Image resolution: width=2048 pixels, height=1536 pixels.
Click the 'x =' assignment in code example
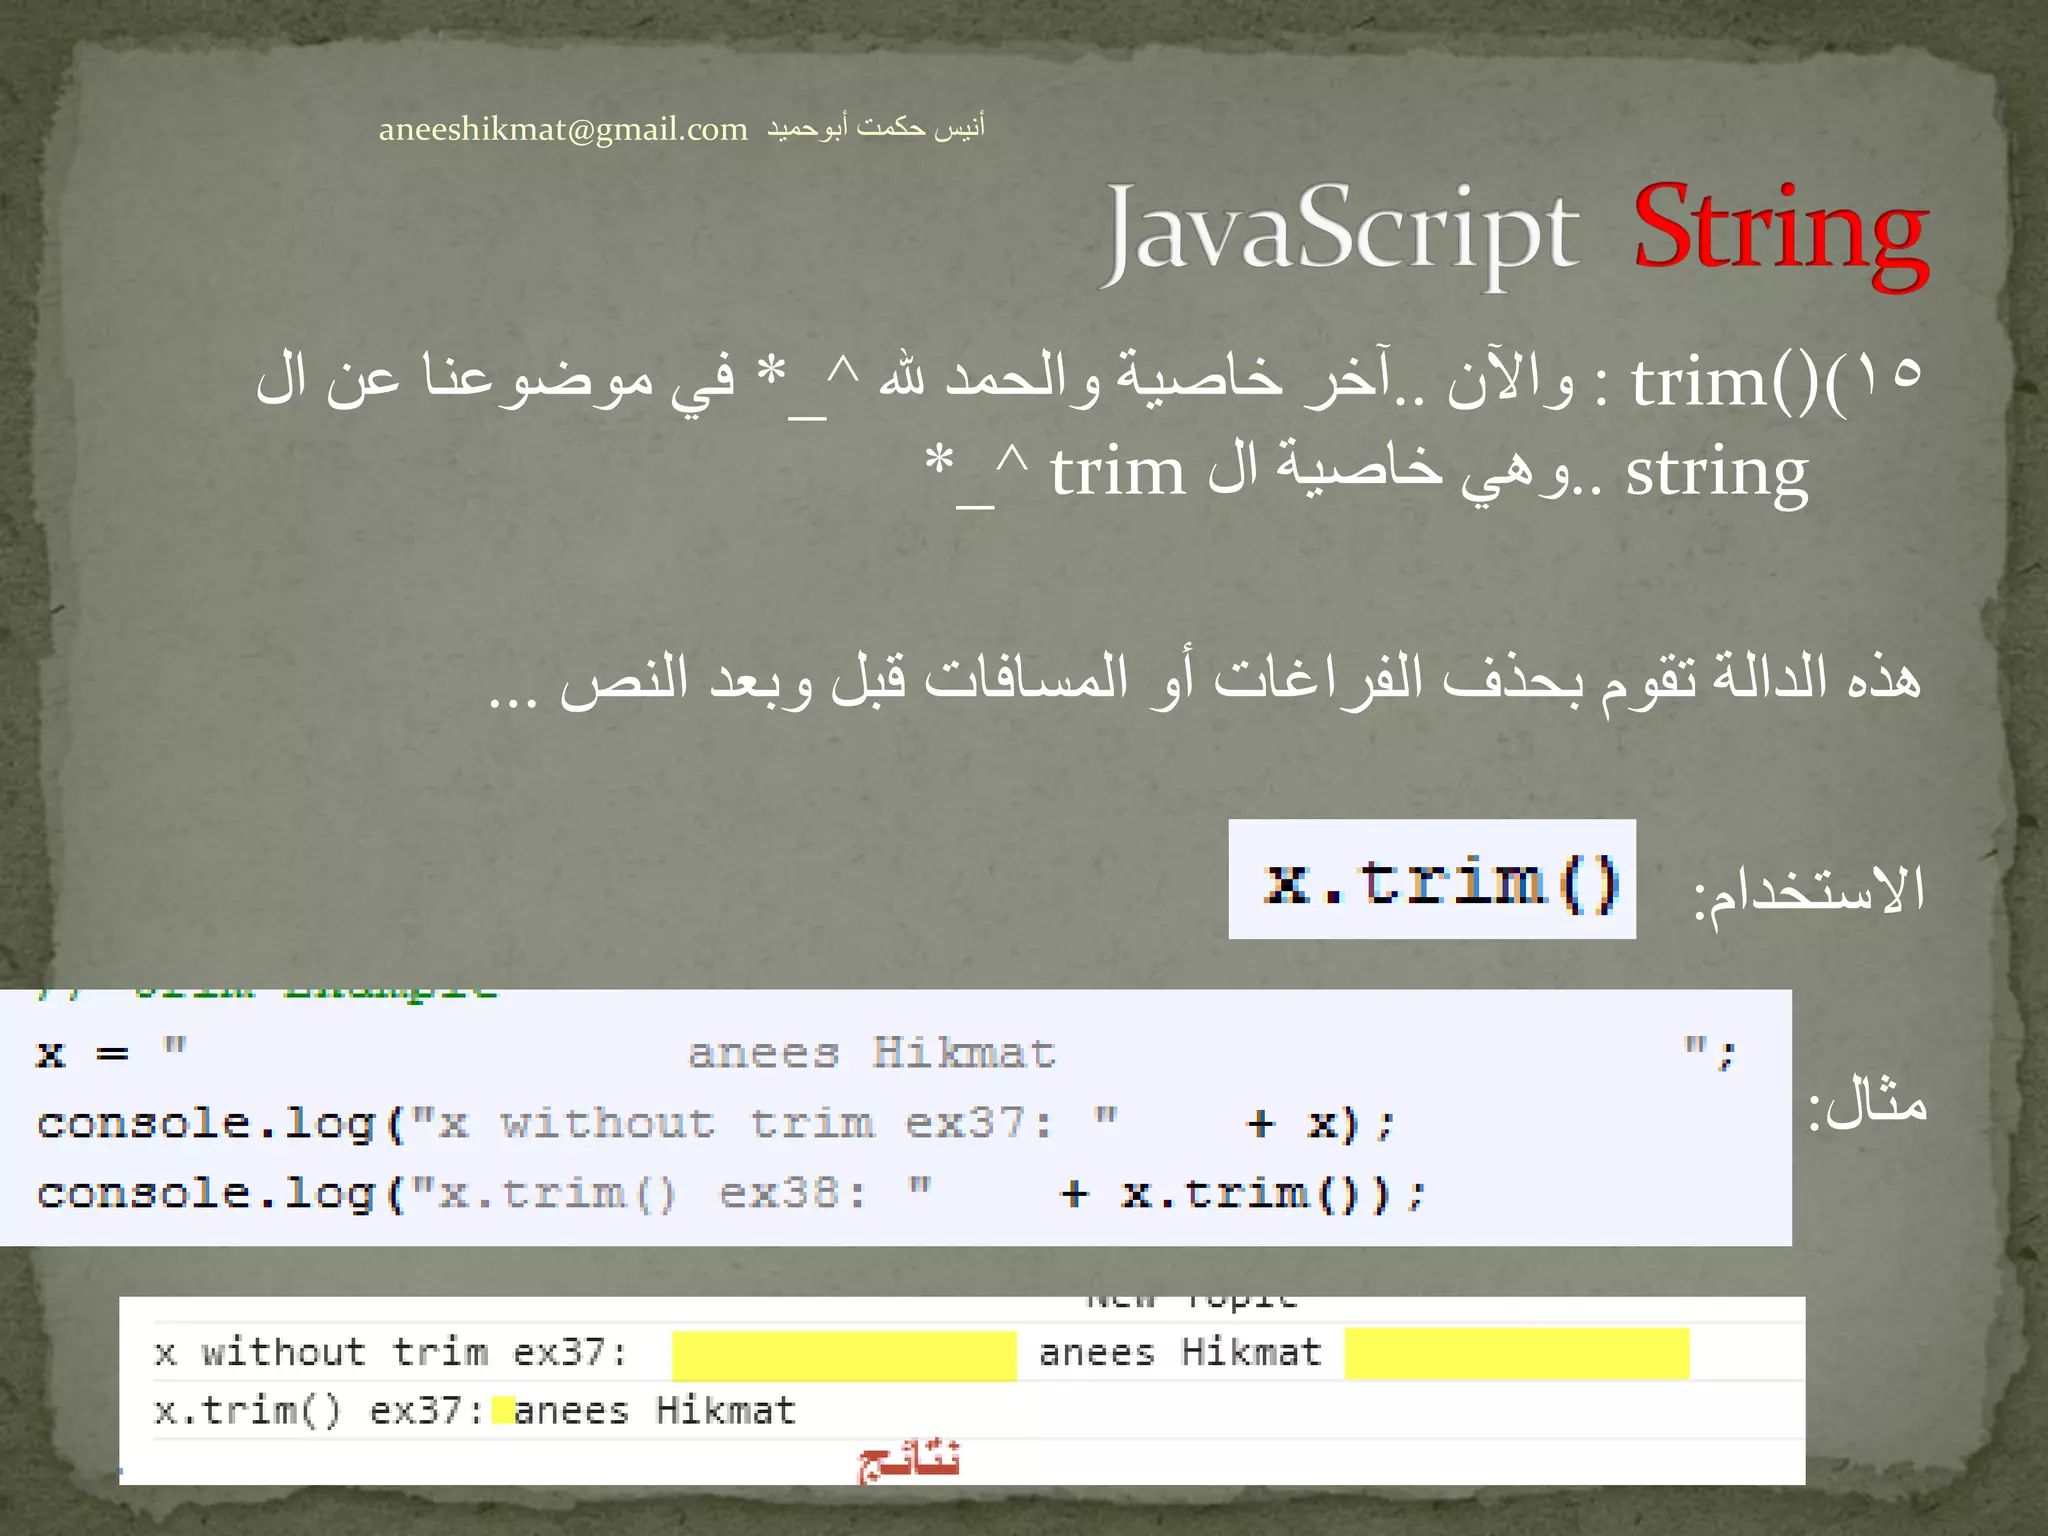pos(82,1054)
